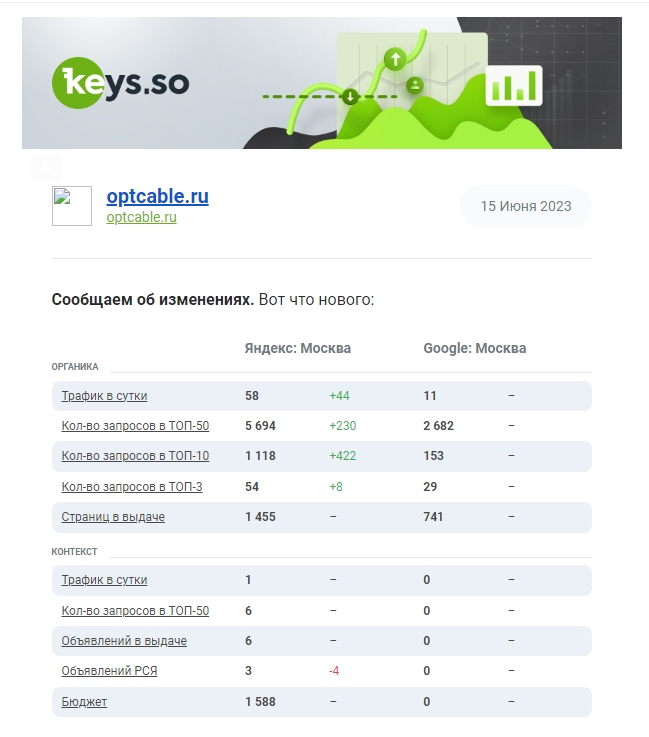Open the Кол-во запросов в ТОП-3 link
The width and height of the screenshot is (649, 737).
132,487
